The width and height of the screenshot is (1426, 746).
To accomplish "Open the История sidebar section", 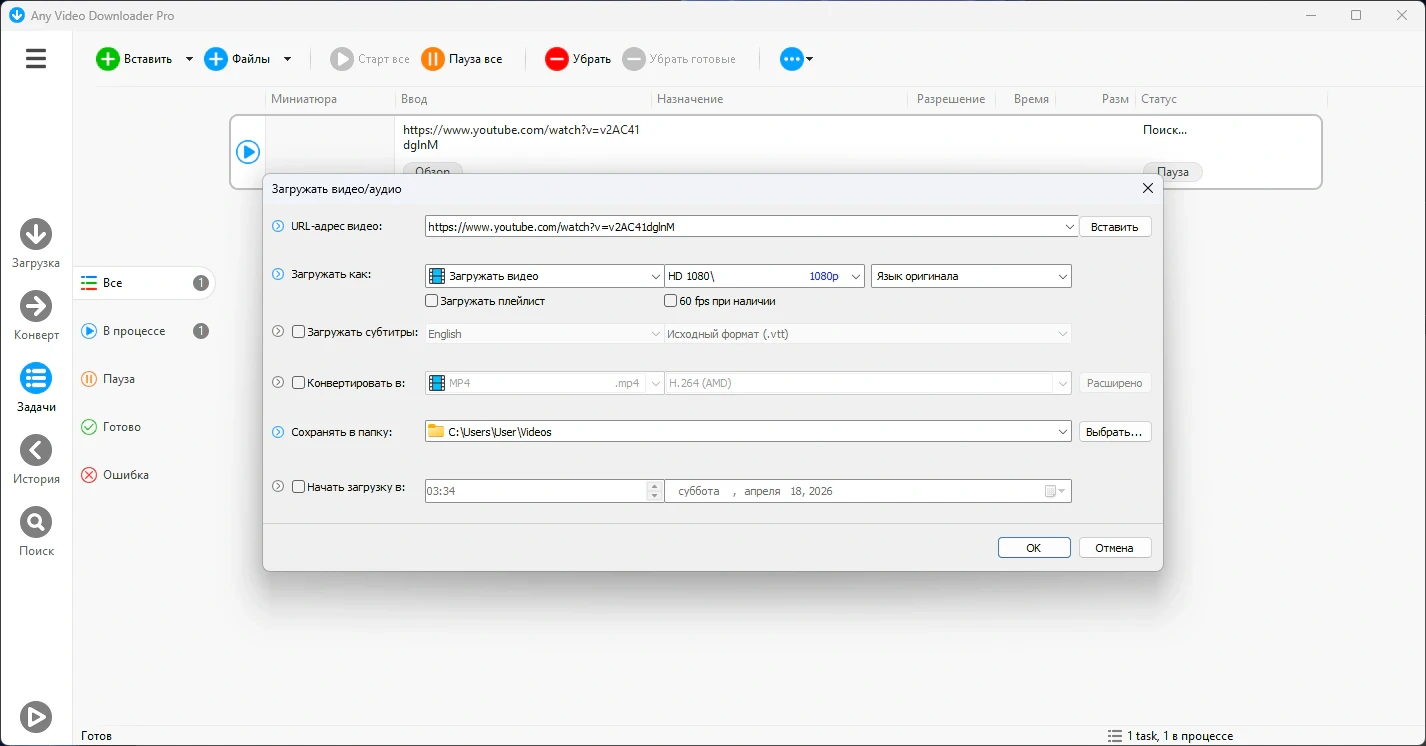I will click(x=36, y=460).
